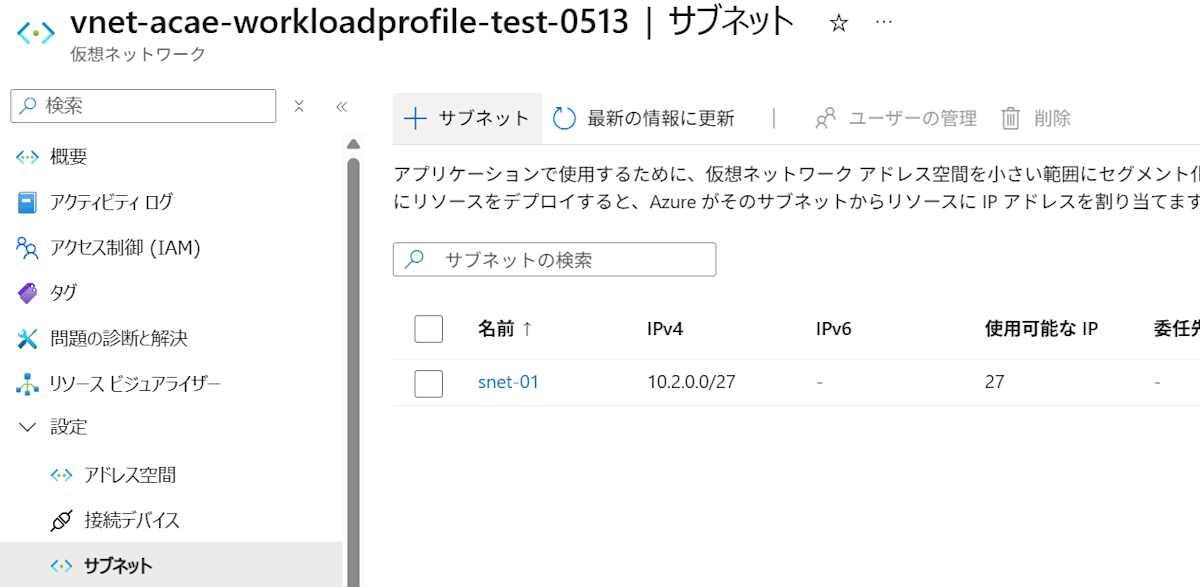
Task: Click the リソース ビジュアライザー hierarchy icon
Action: pyautogui.click(x=28, y=384)
